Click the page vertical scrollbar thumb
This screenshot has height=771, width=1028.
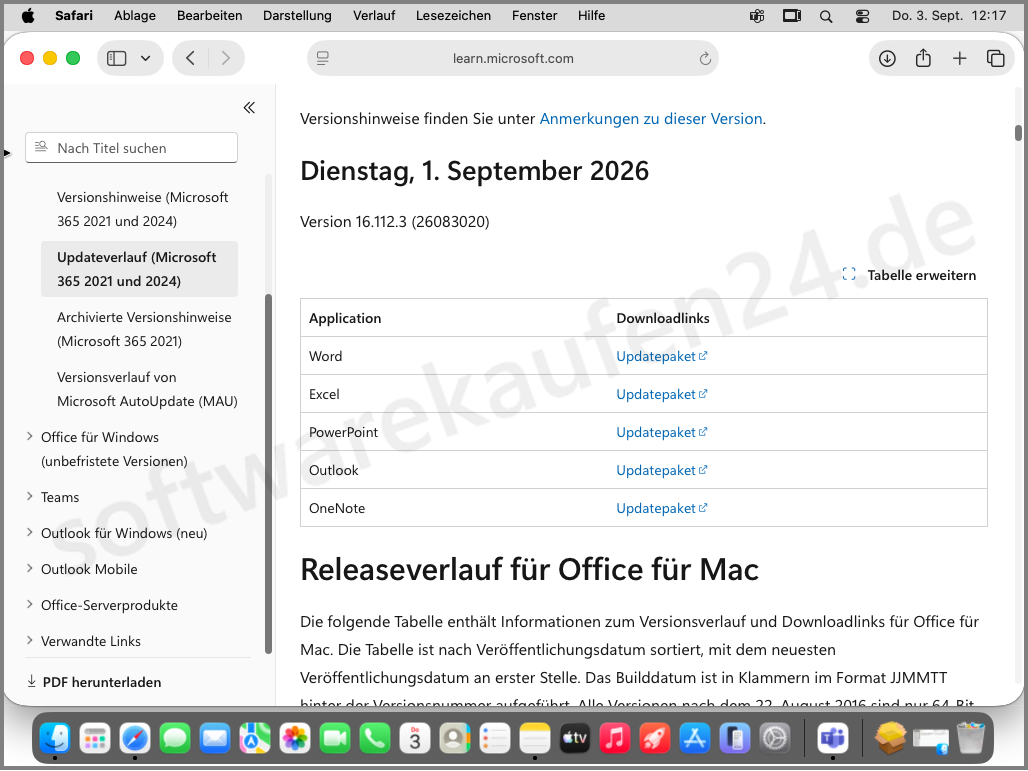pos(1018,132)
